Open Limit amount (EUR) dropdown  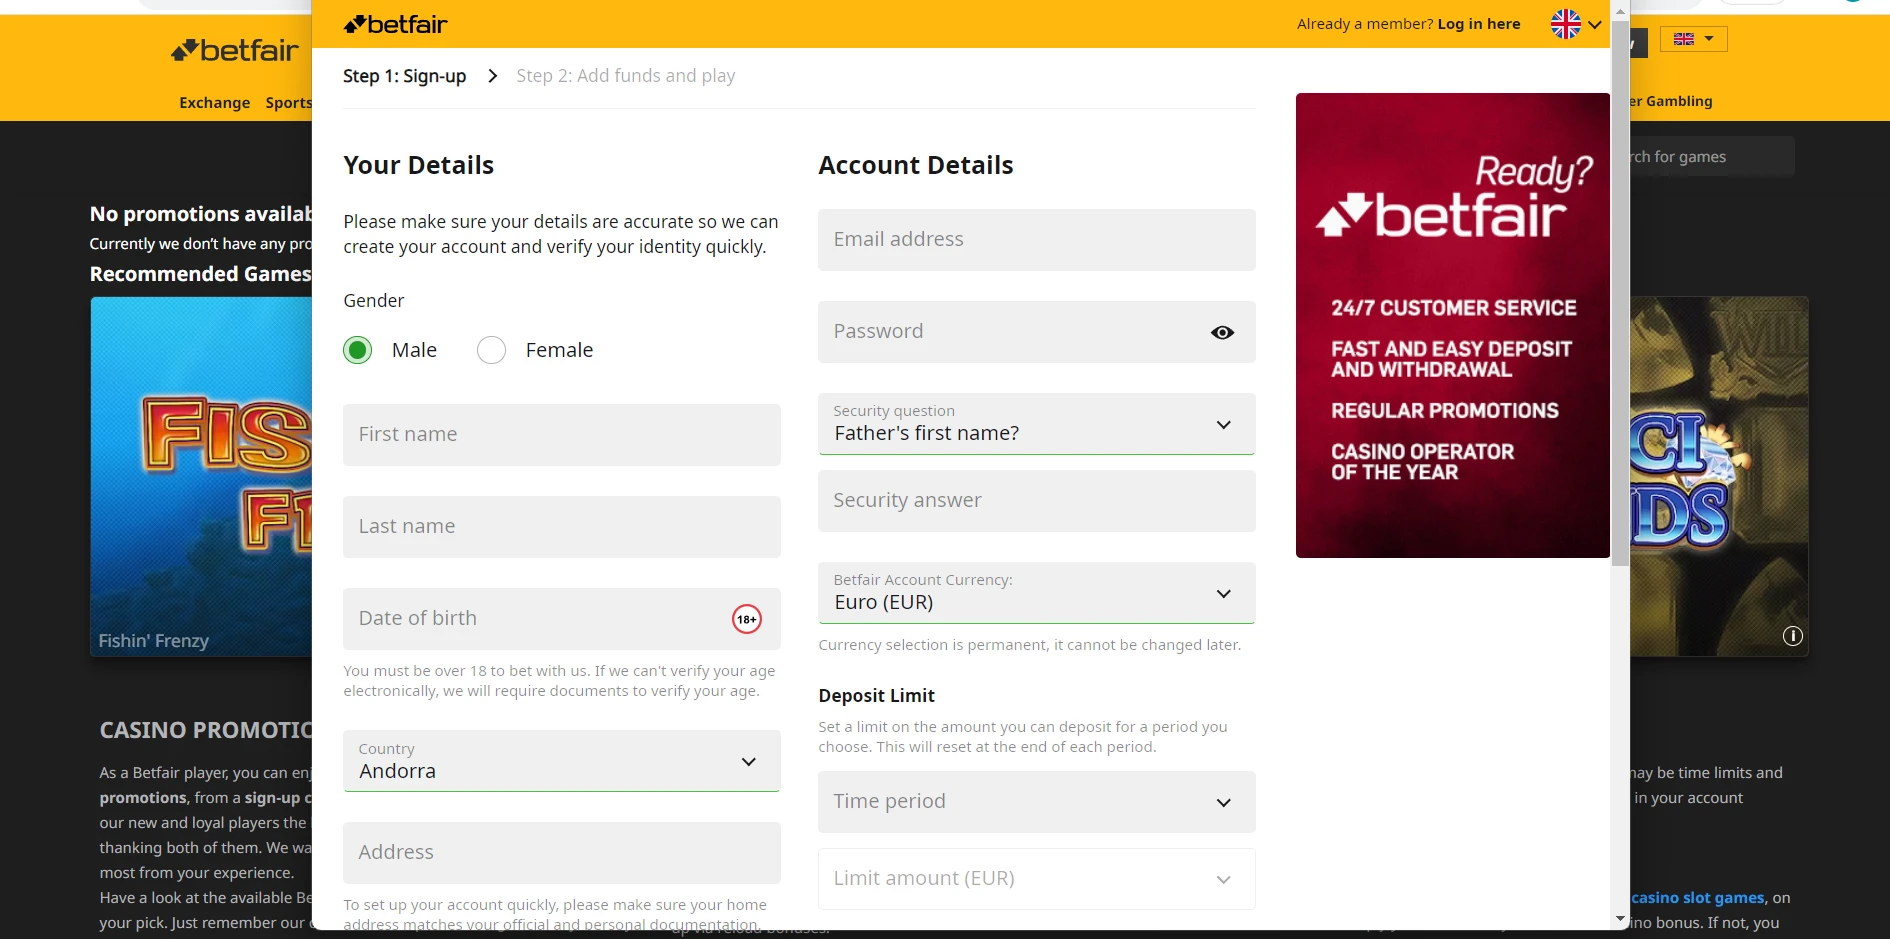pos(1036,879)
